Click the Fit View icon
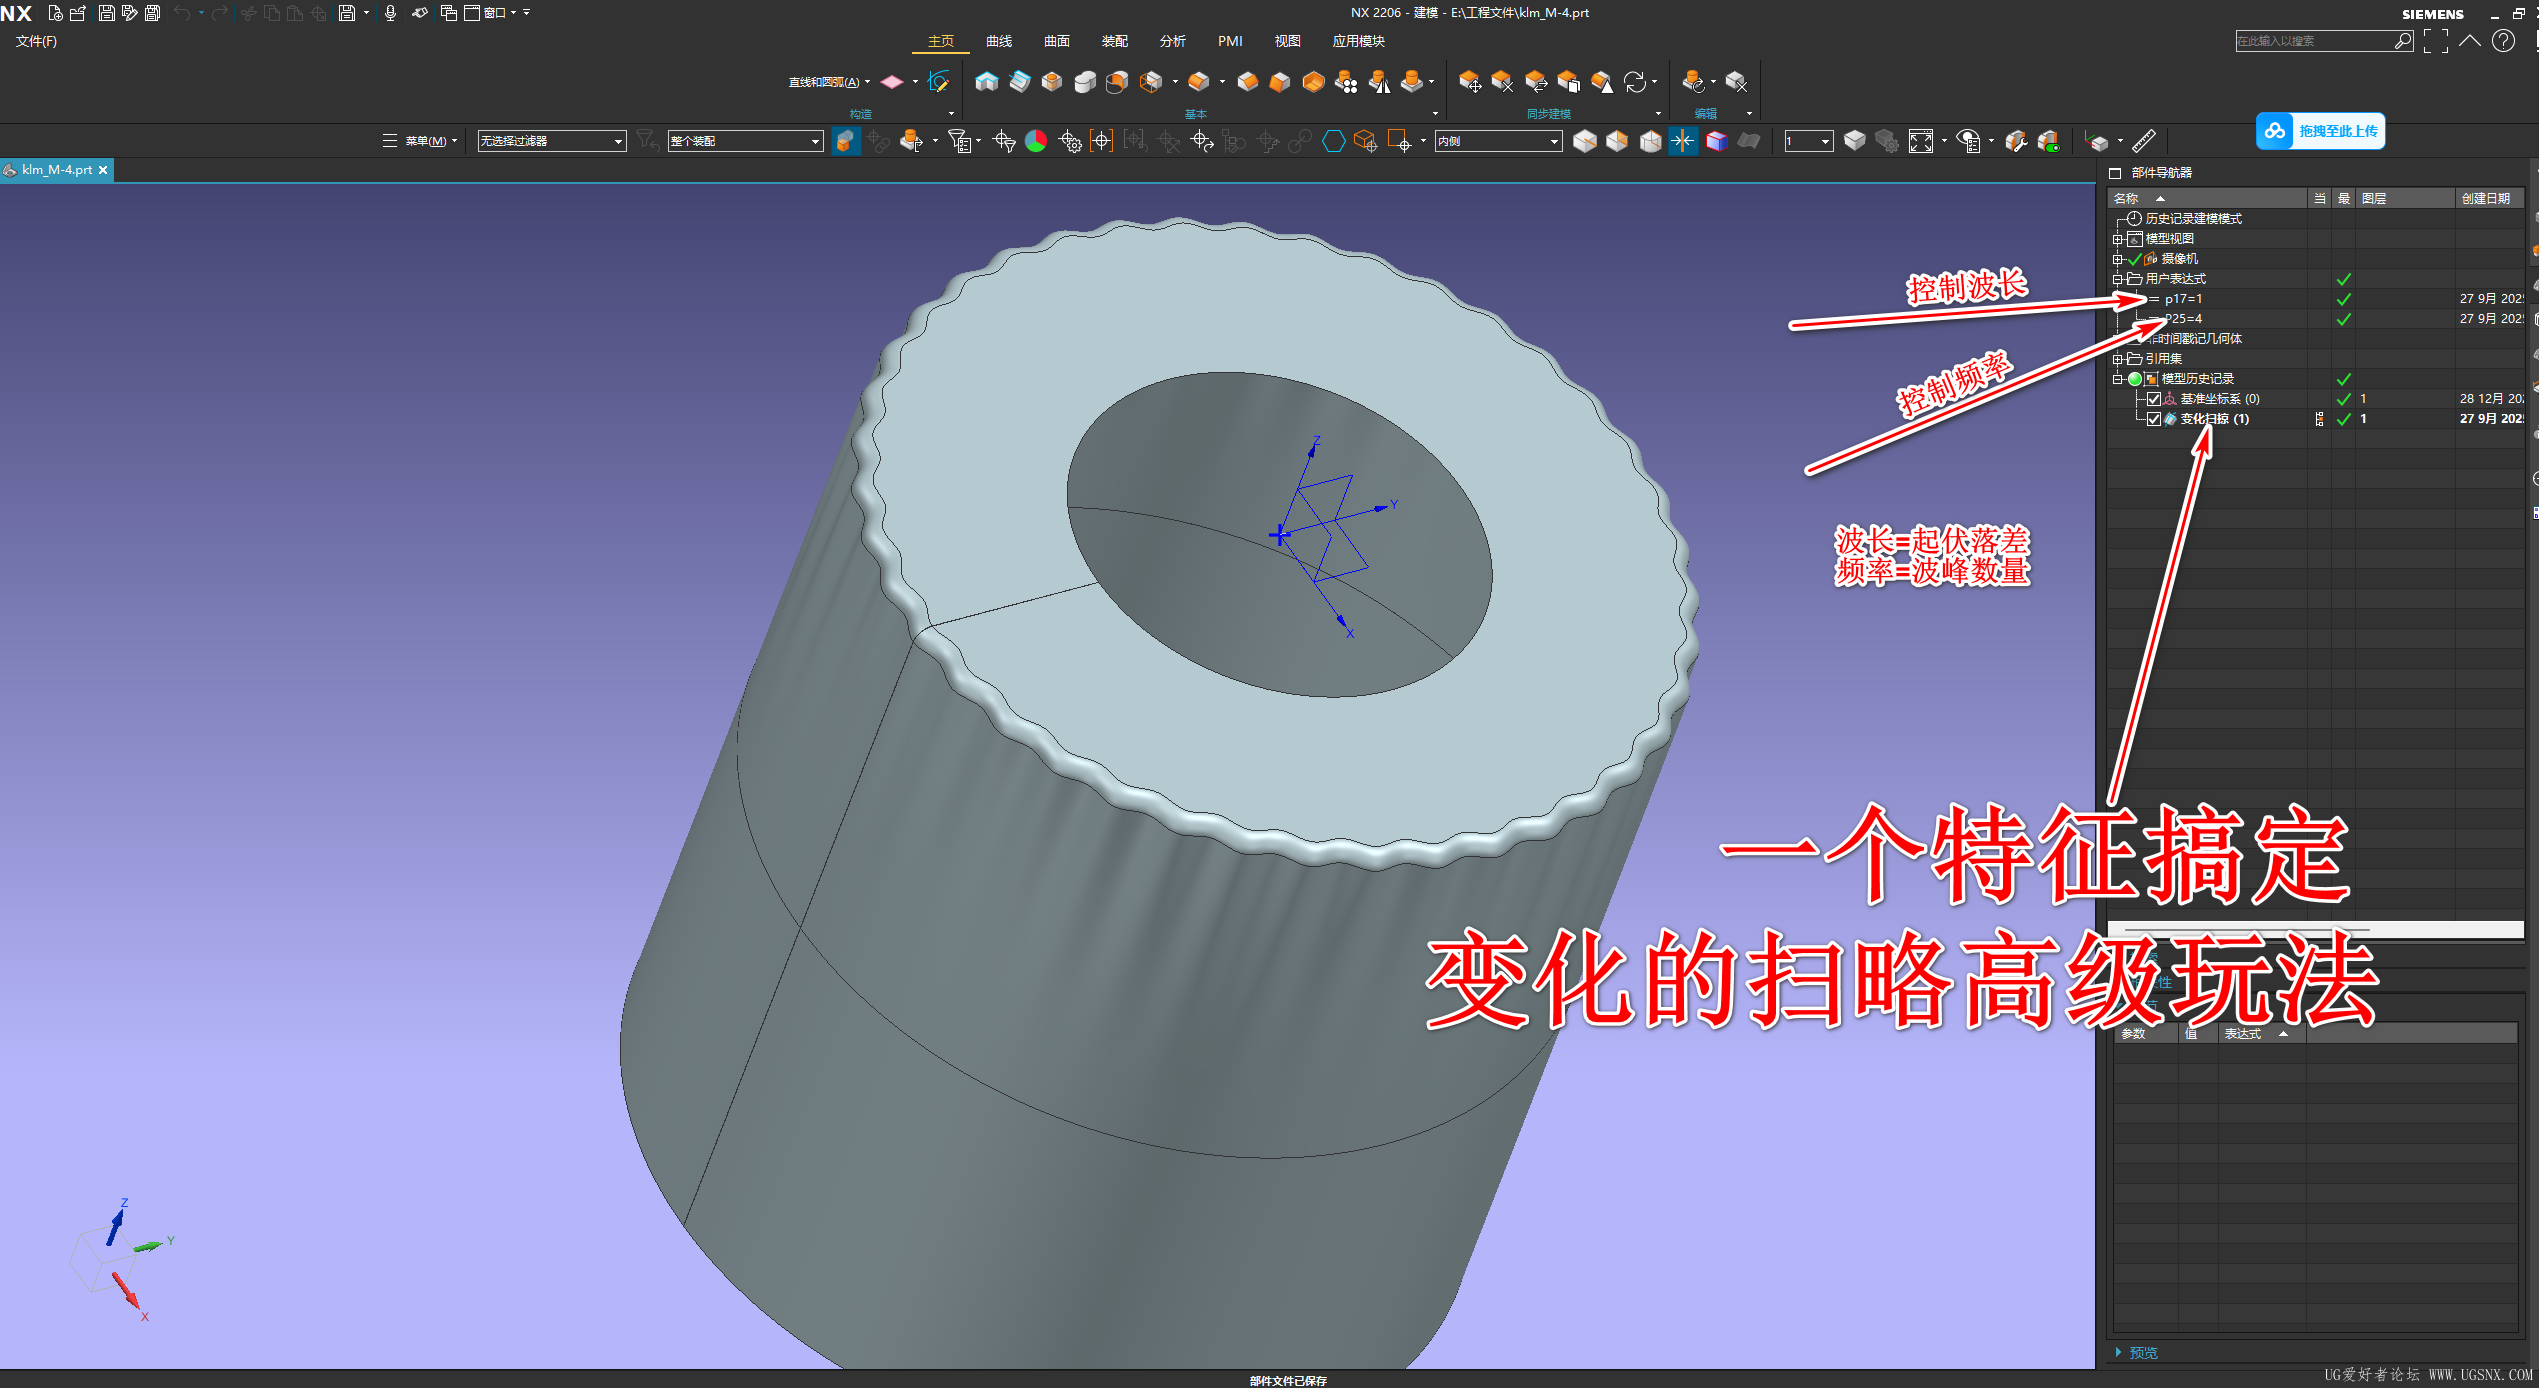 1920,141
